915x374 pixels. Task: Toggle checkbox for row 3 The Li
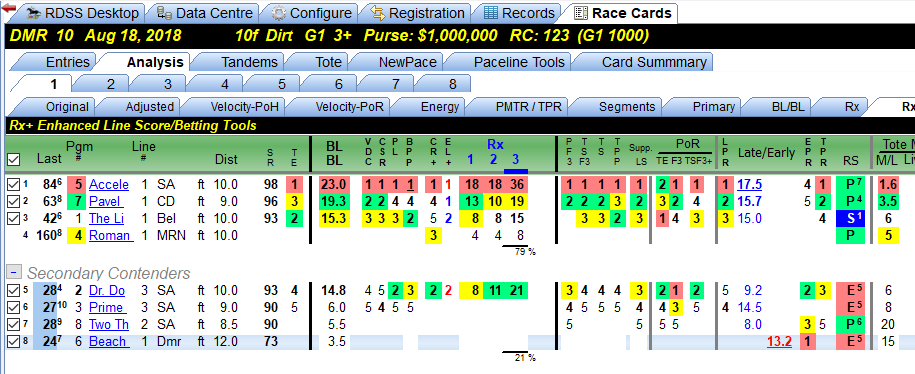[x=12, y=219]
